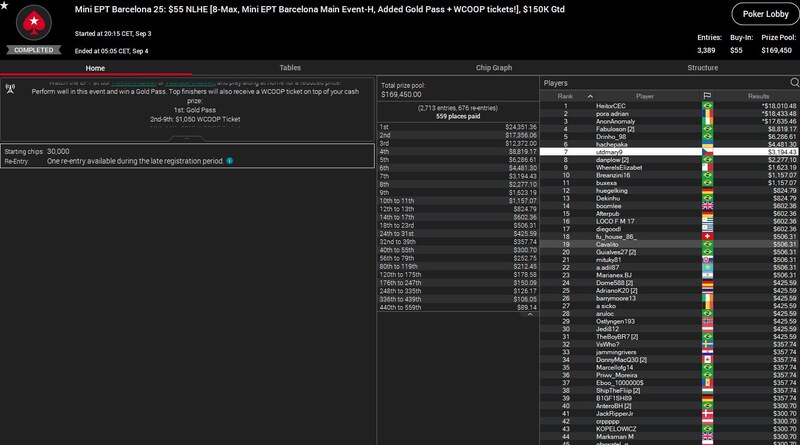Click the 10th to 11th payout row

click(458, 201)
